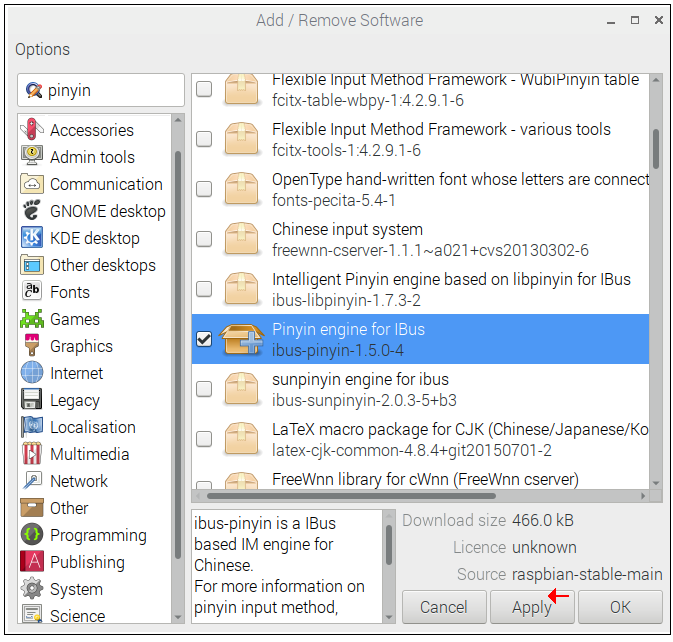Image resolution: width=673 pixels, height=642 pixels.
Task: Click the fonts-pecita package box icon
Action: coord(241,189)
